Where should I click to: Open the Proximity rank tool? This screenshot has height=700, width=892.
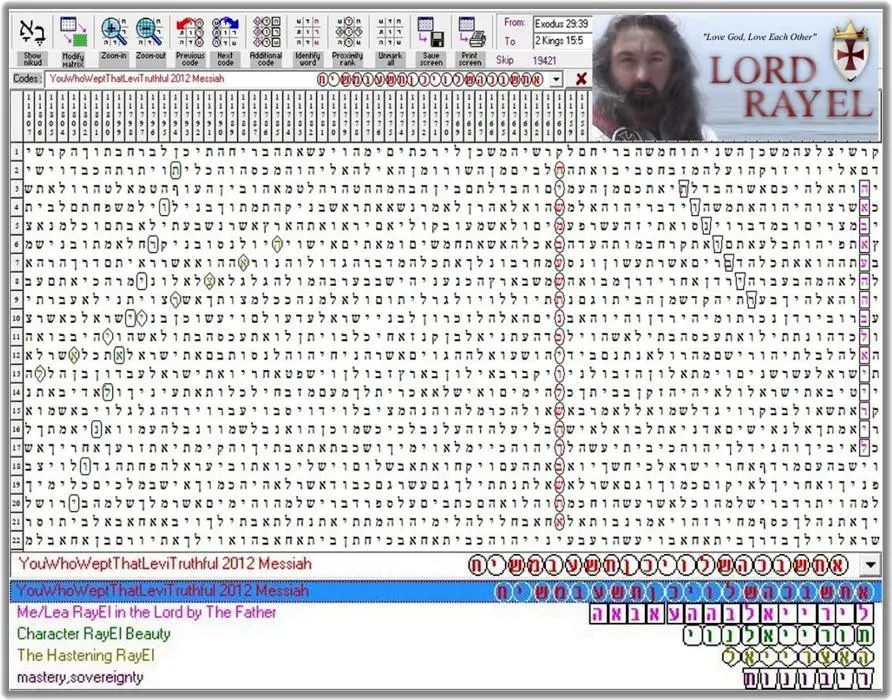[x=348, y=41]
